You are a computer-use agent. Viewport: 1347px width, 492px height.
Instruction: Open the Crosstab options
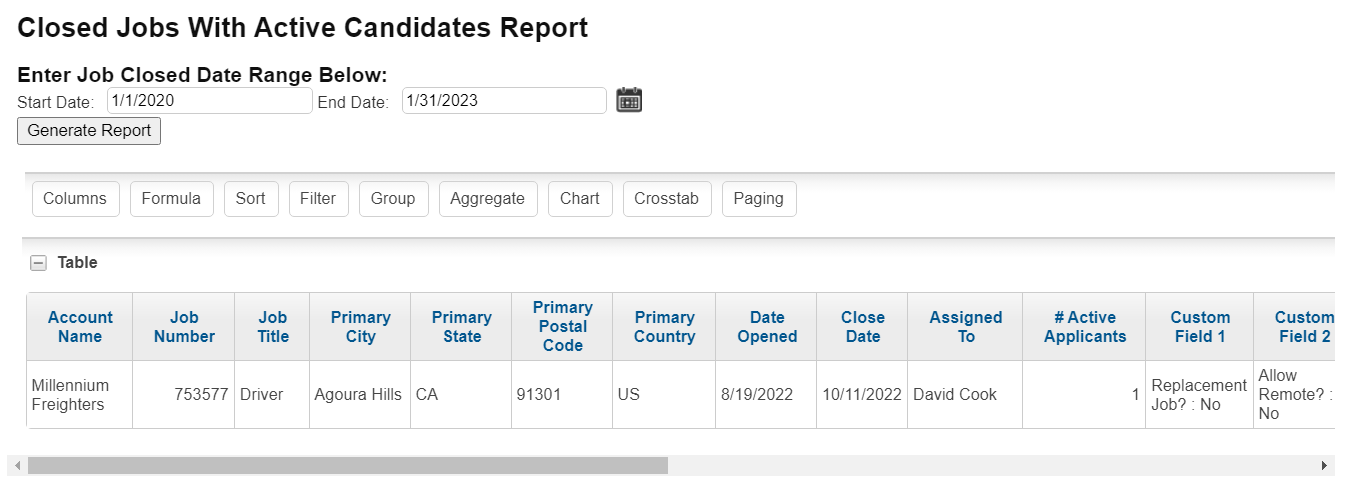[667, 199]
